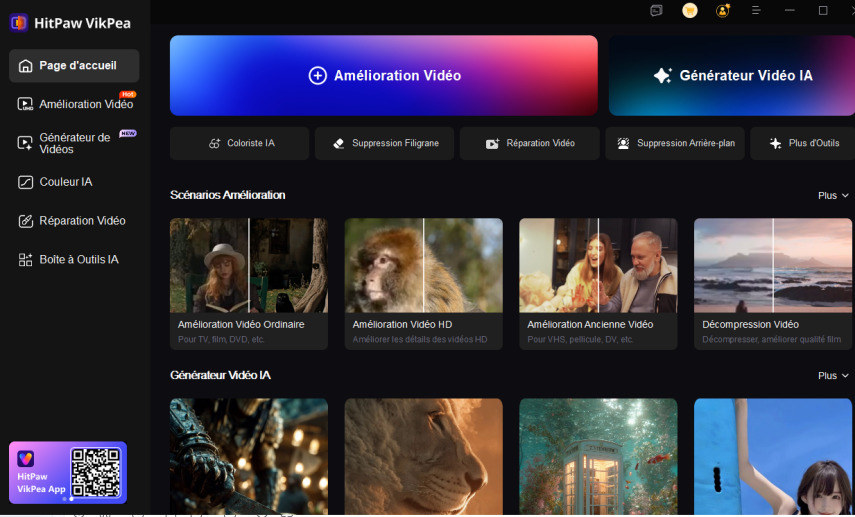Click the Générateur de Vidéos sidebar icon
855x517 pixels.
(x=25, y=143)
